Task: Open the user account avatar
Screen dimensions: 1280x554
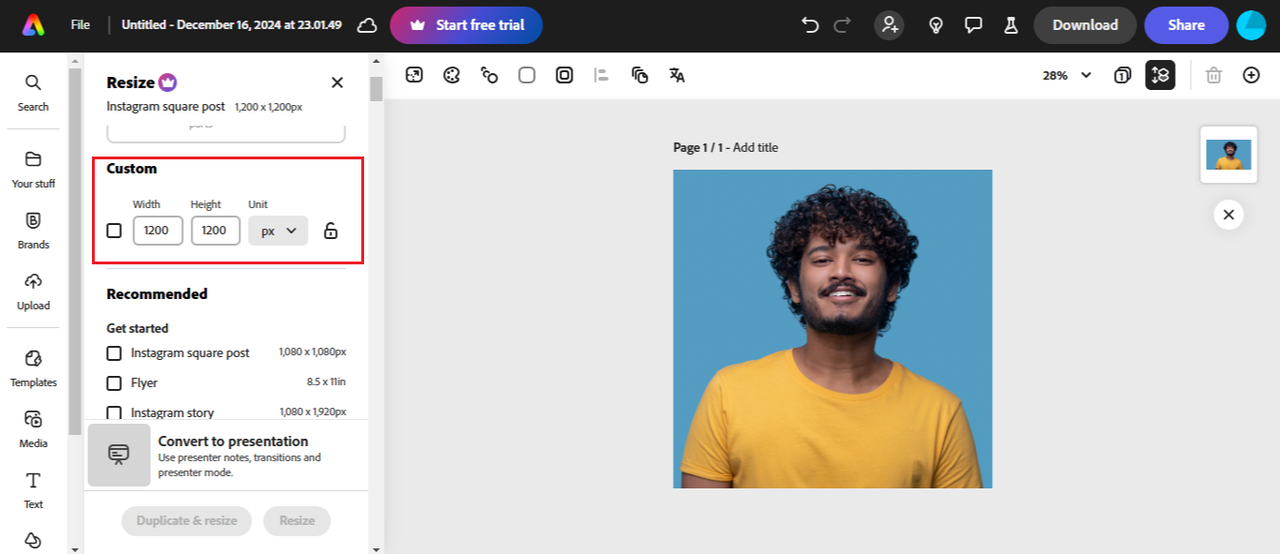Action: click(1251, 25)
